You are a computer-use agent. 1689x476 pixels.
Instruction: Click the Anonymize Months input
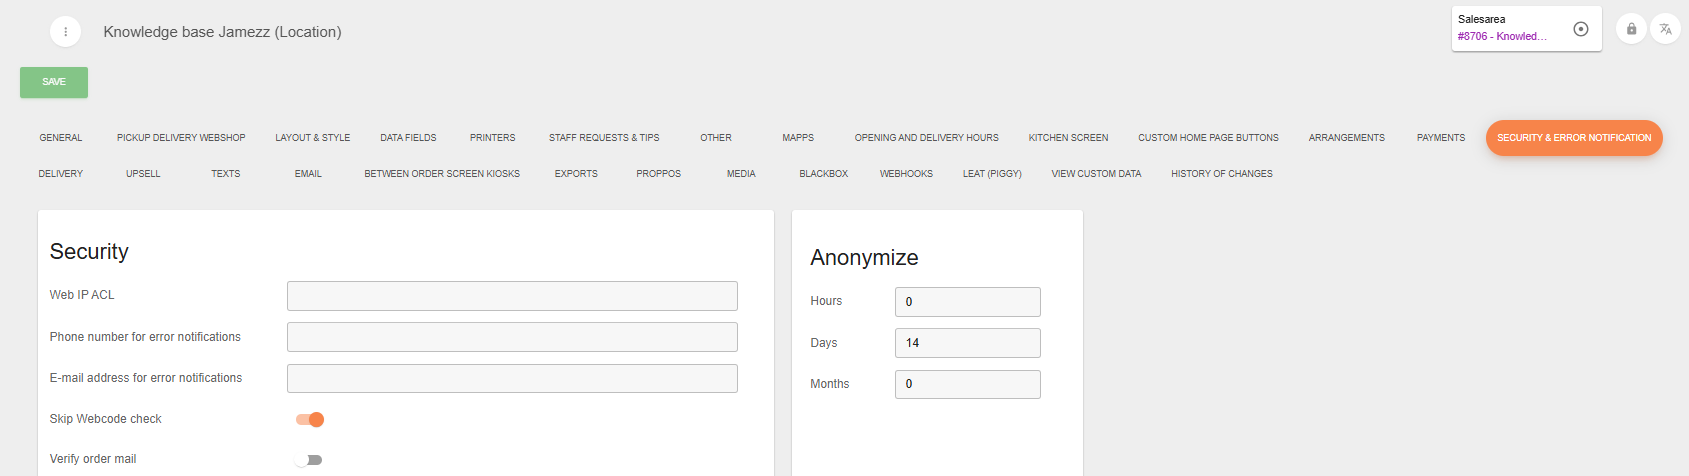pos(967,384)
